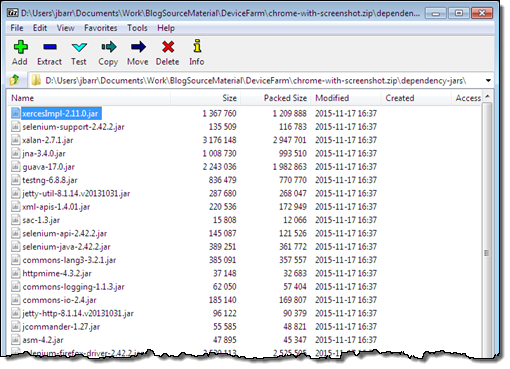Select httpmime-4.3.2.jar file name
This screenshot has height=369, width=510.
(x=57, y=274)
